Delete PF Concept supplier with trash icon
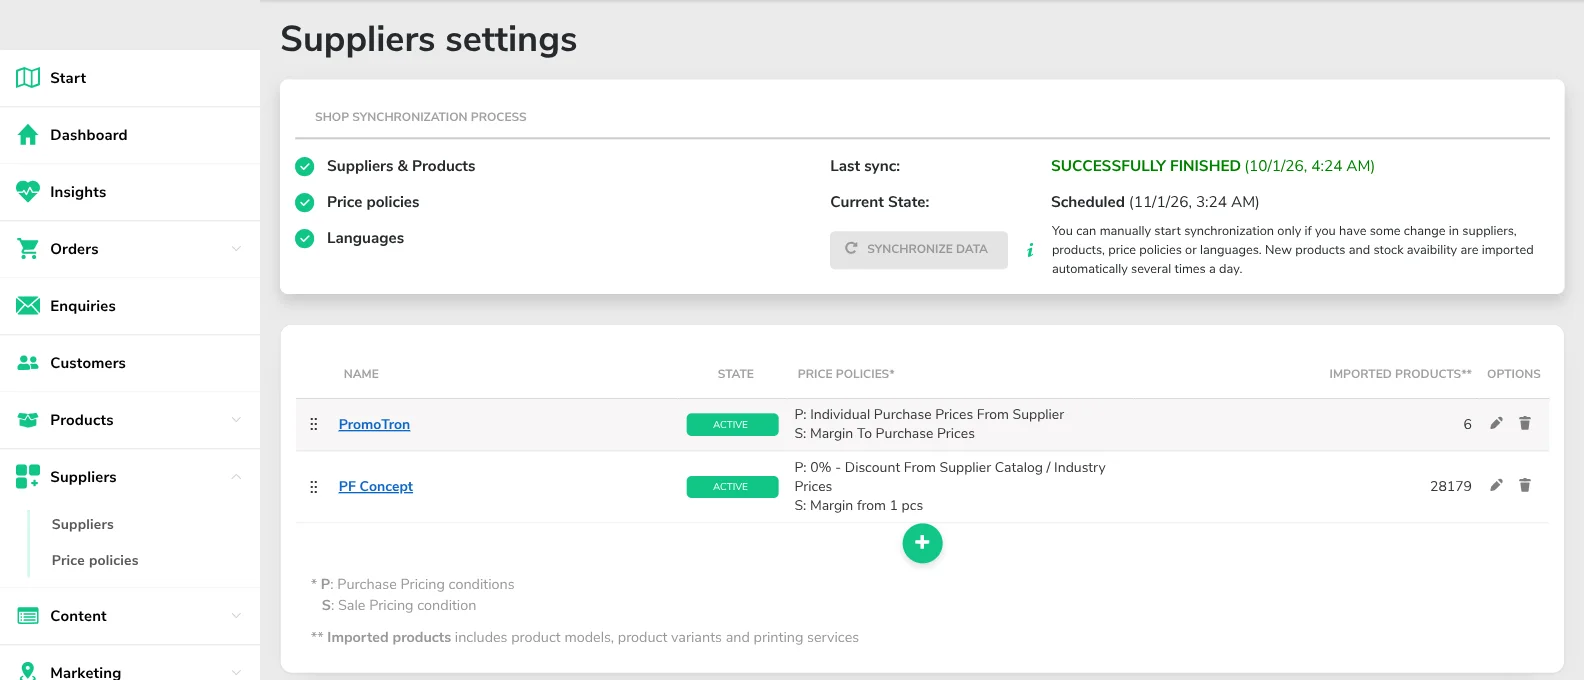This screenshot has width=1584, height=680. pos(1525,486)
